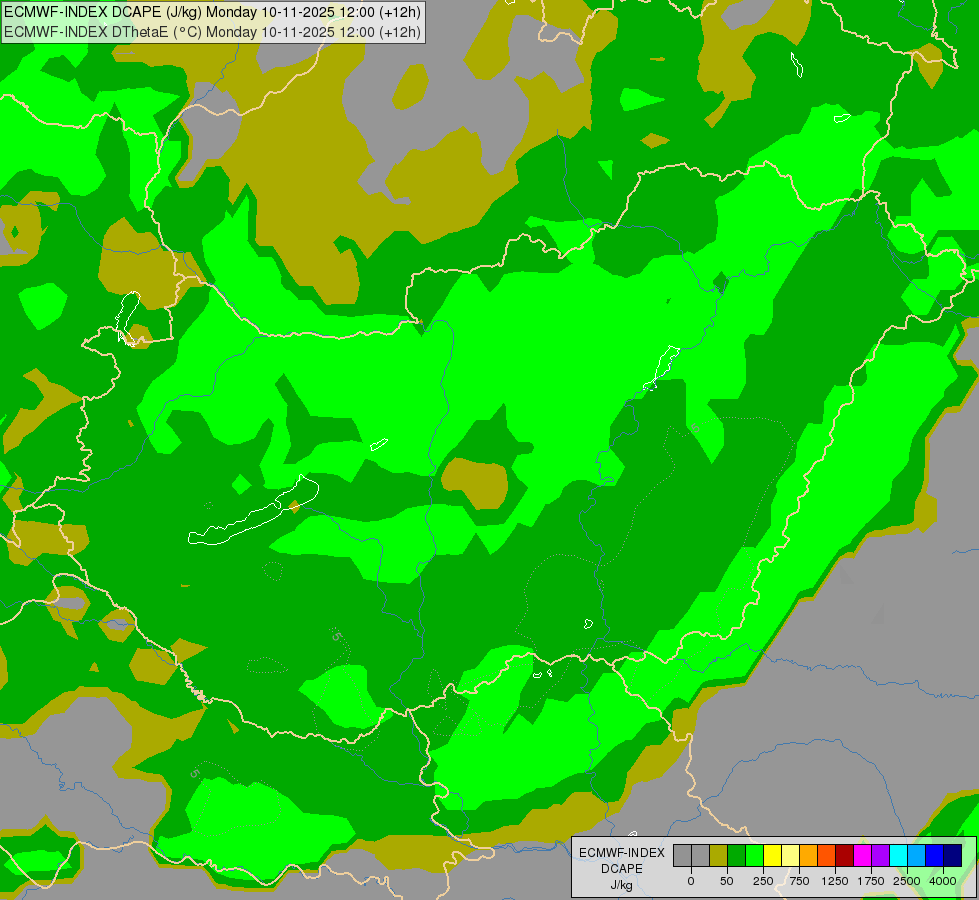Click the light blue legend swatch
979x900 pixels.
pos(917,855)
